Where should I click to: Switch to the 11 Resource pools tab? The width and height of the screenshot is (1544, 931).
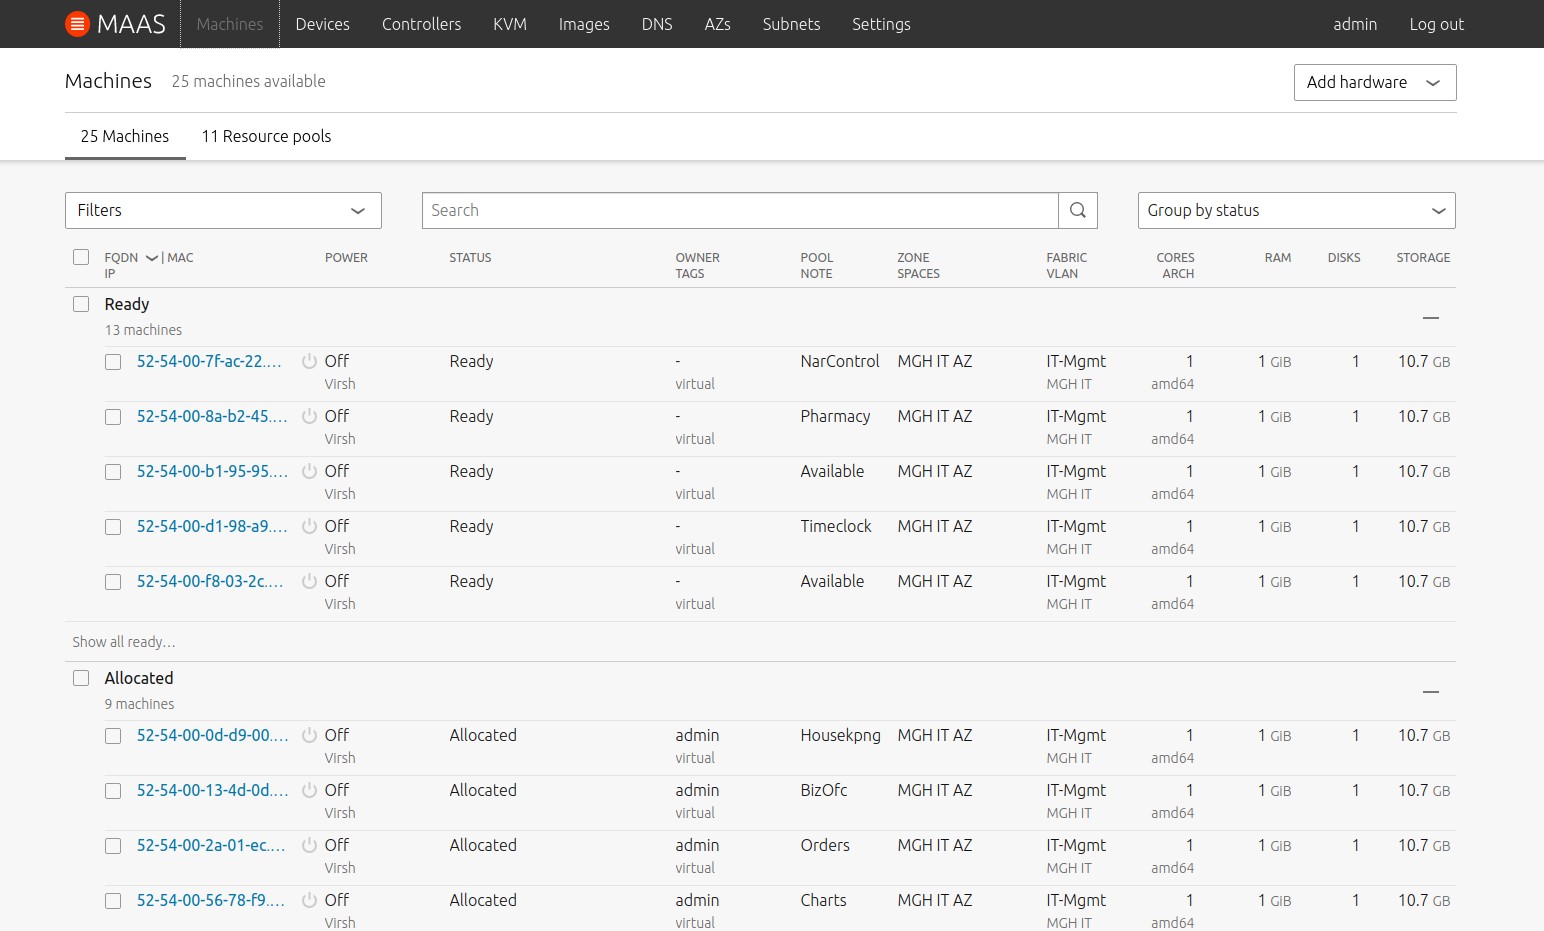click(266, 136)
